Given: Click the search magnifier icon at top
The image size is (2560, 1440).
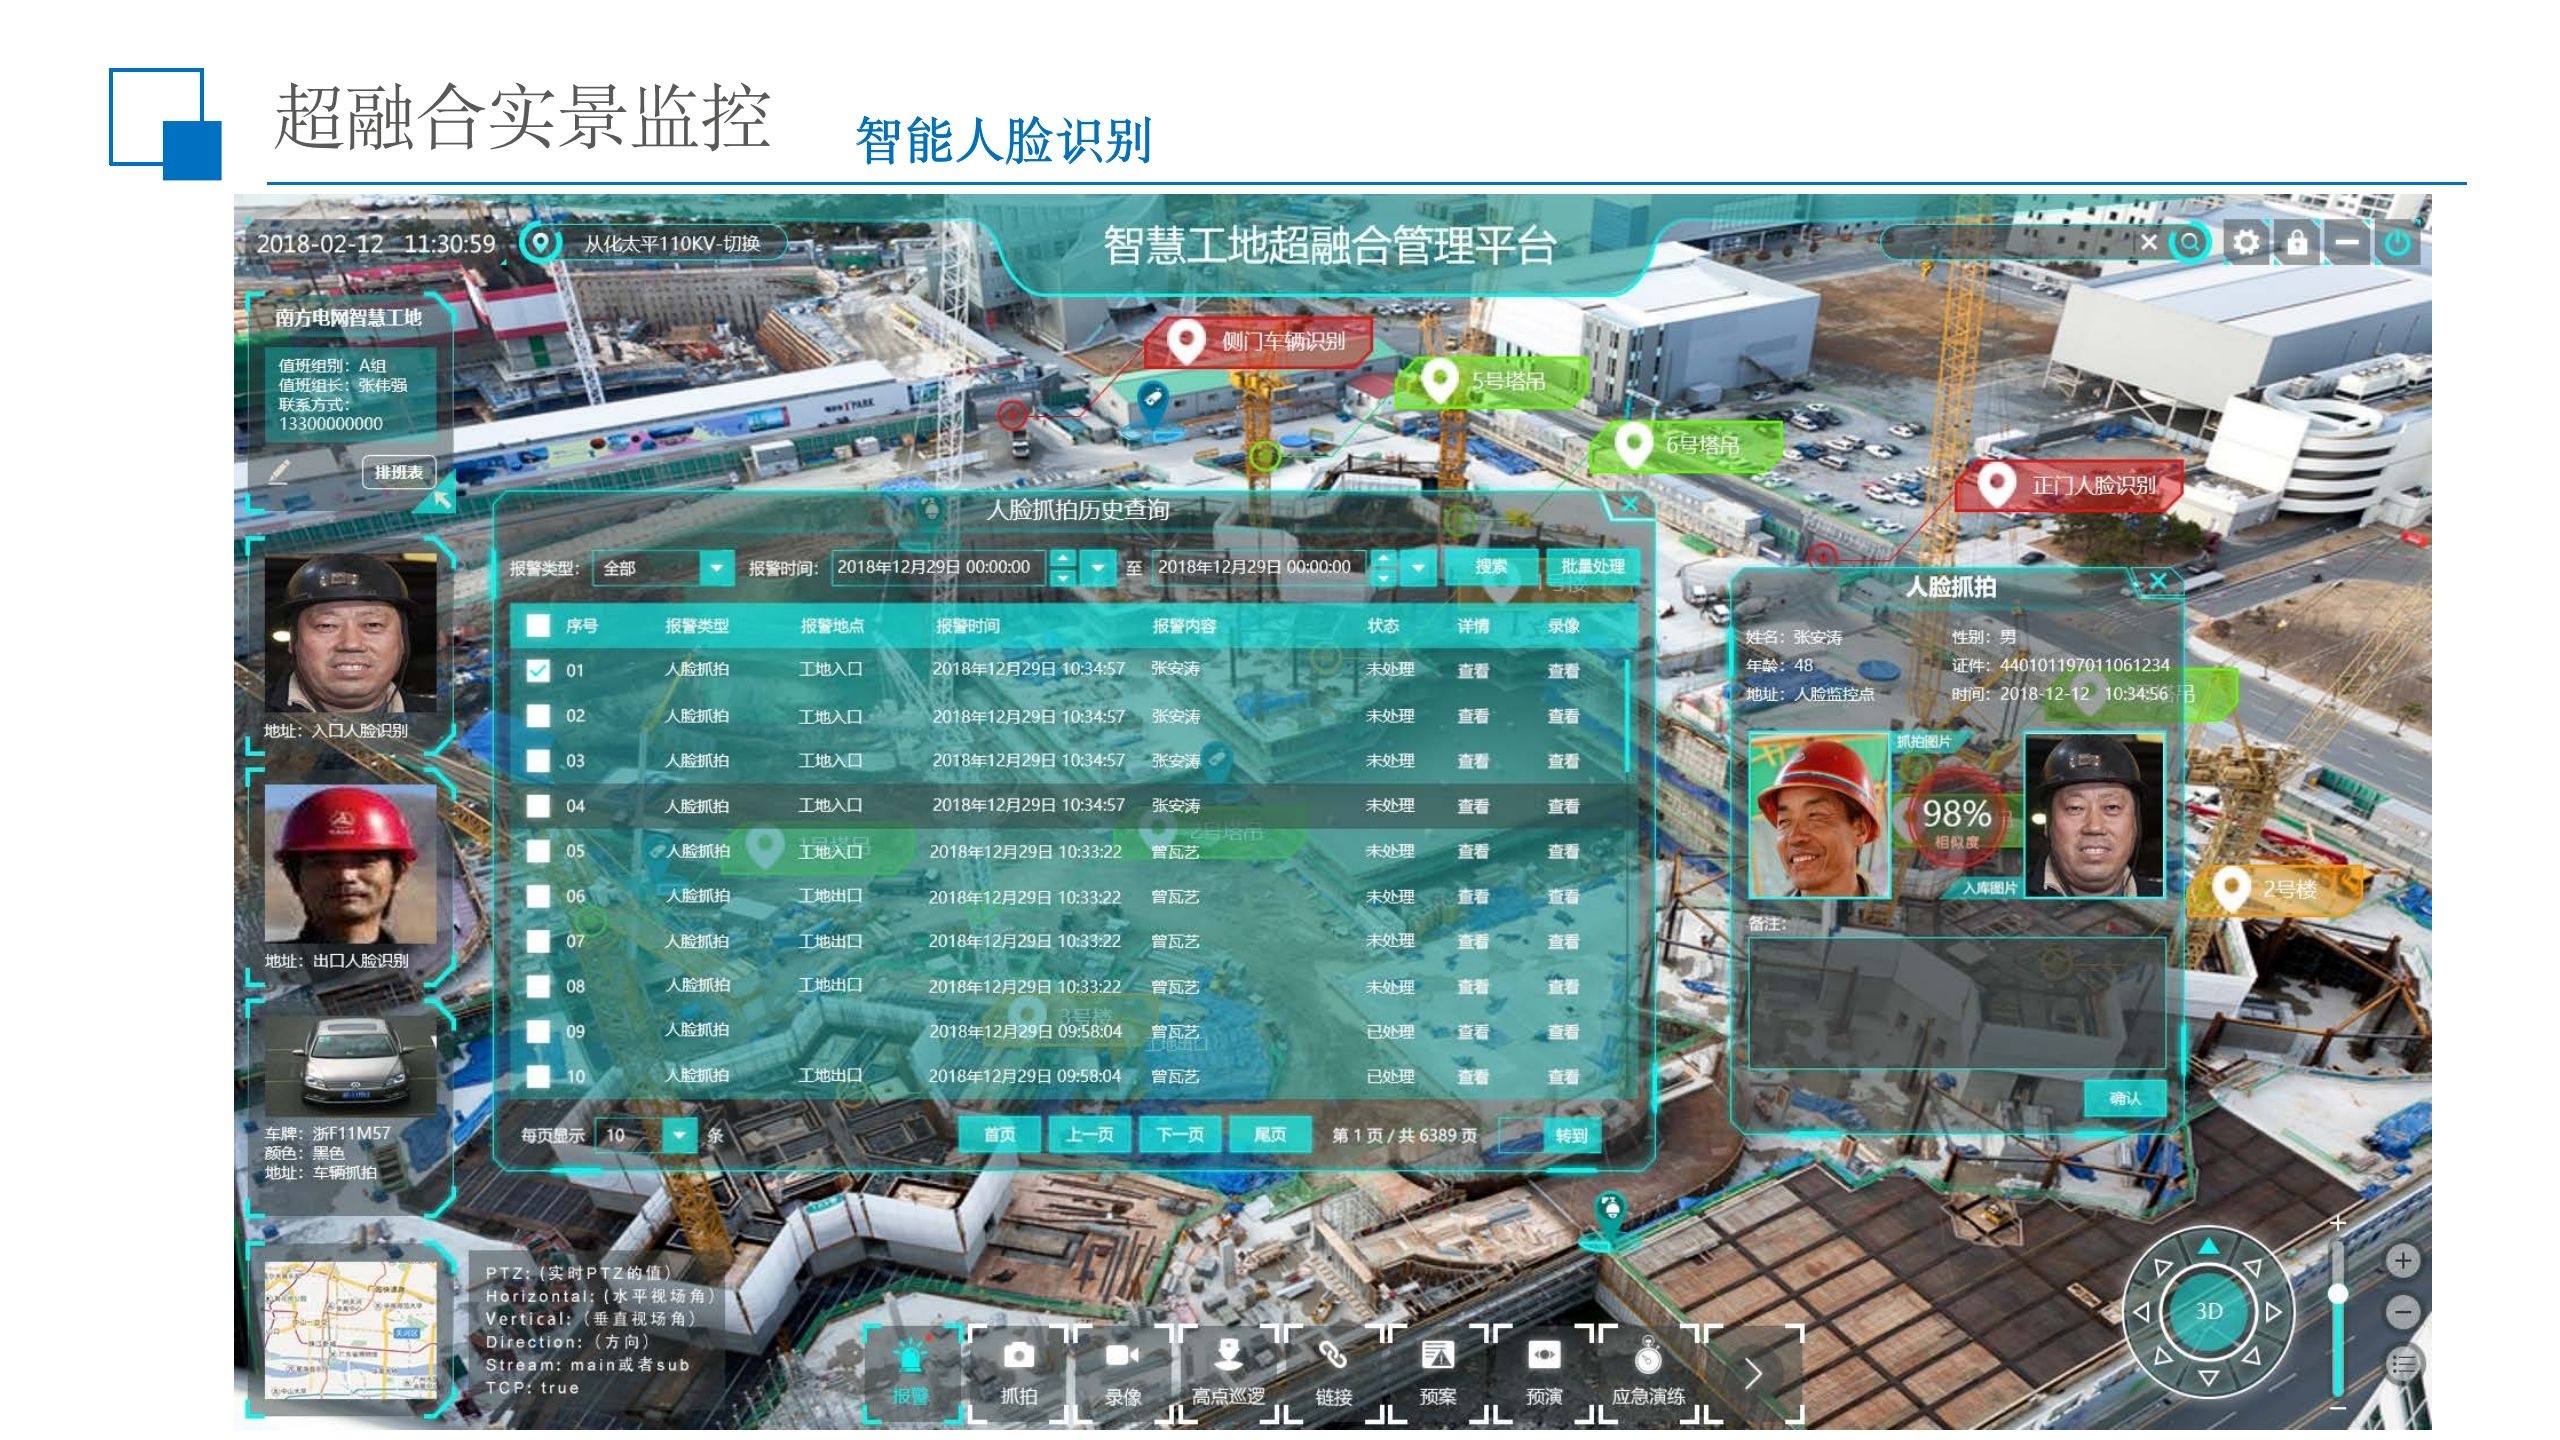Looking at the screenshot, I should (x=2190, y=242).
